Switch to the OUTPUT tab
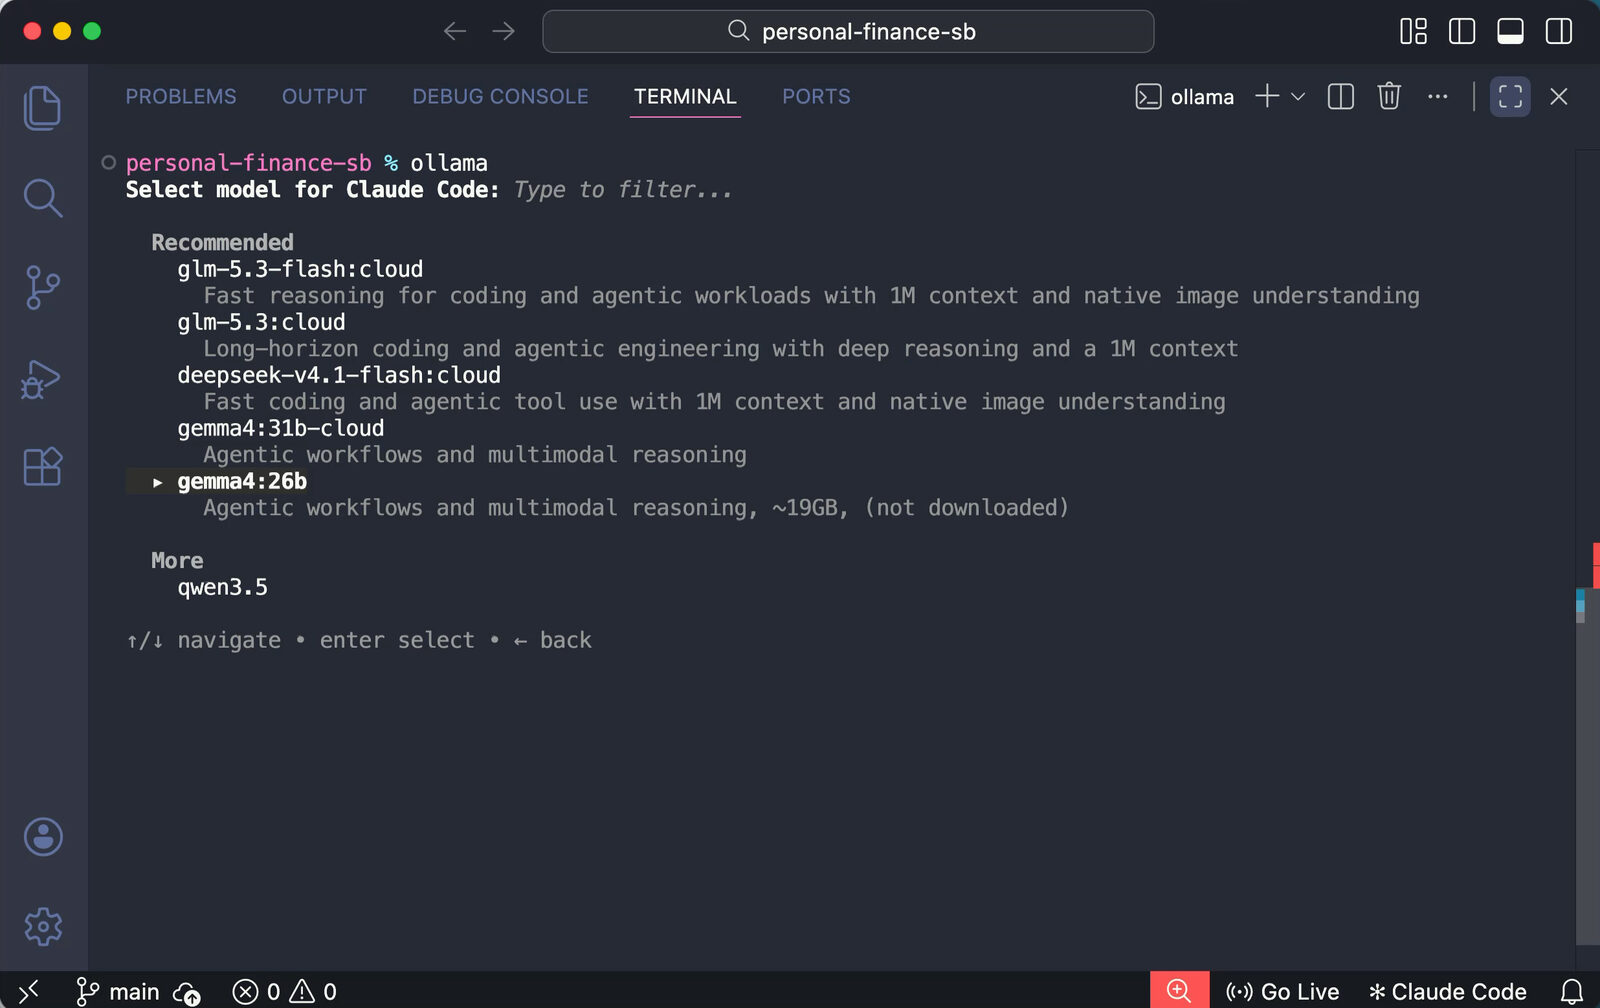The height and width of the screenshot is (1008, 1600). 324,96
